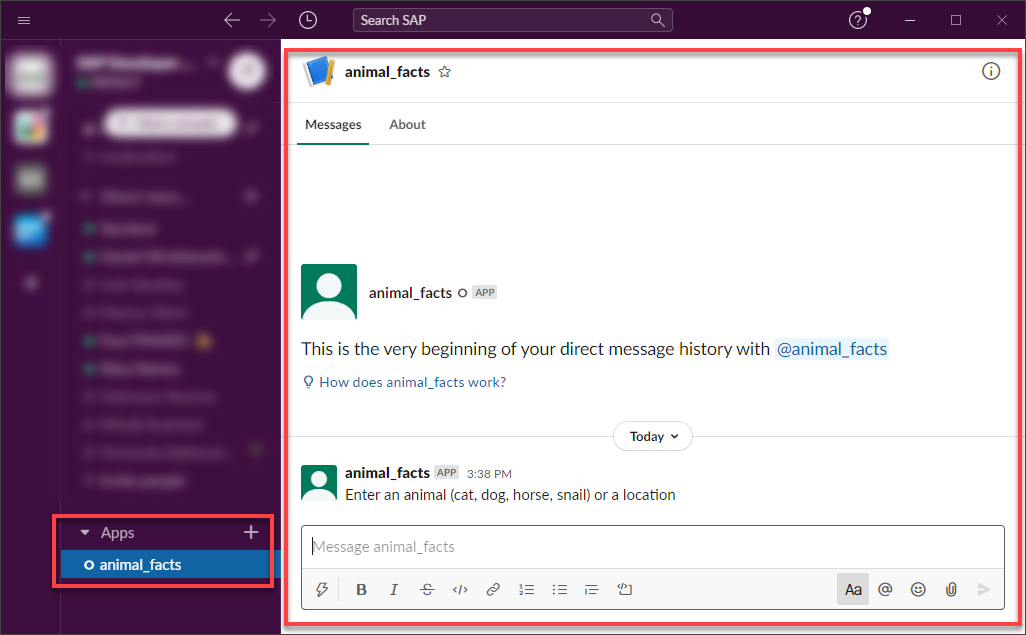Image resolution: width=1026 pixels, height=635 pixels.
Task: Apply italic formatting in composer
Action: [x=394, y=589]
